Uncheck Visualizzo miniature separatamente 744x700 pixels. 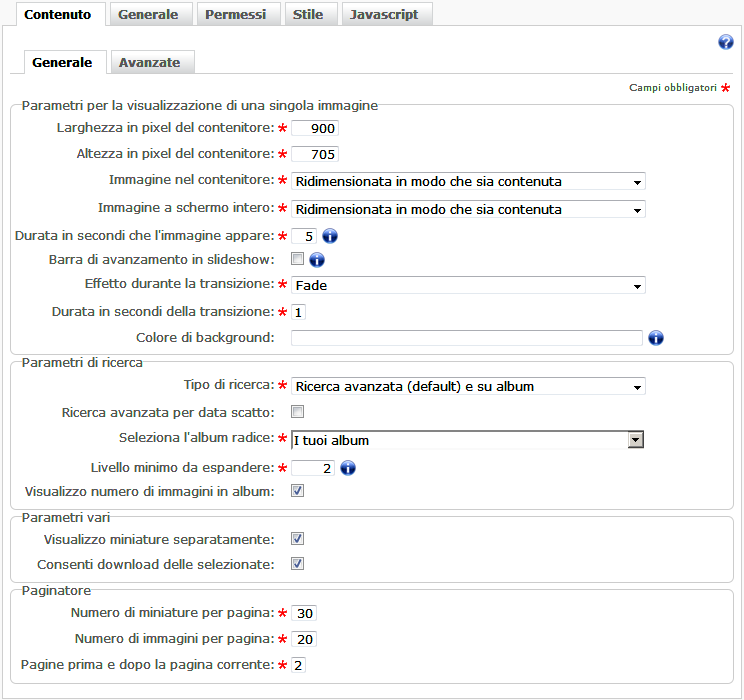tap(297, 539)
